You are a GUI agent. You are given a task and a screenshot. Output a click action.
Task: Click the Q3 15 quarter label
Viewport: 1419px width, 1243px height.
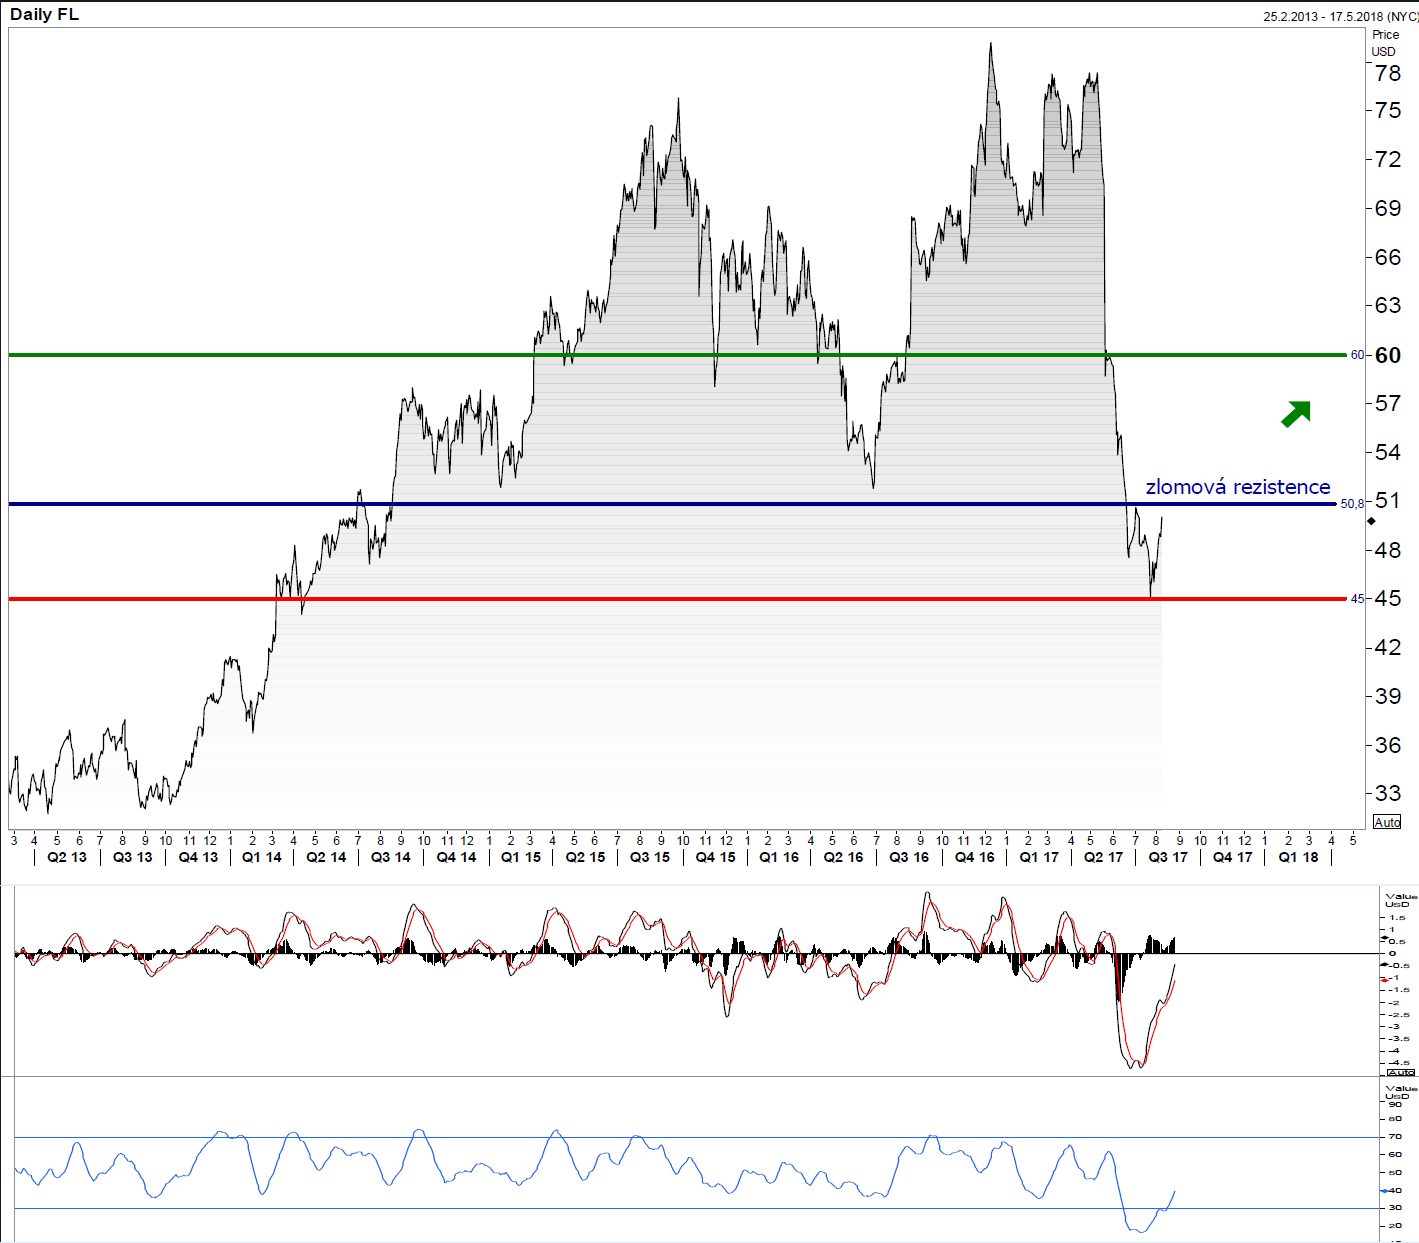650,857
